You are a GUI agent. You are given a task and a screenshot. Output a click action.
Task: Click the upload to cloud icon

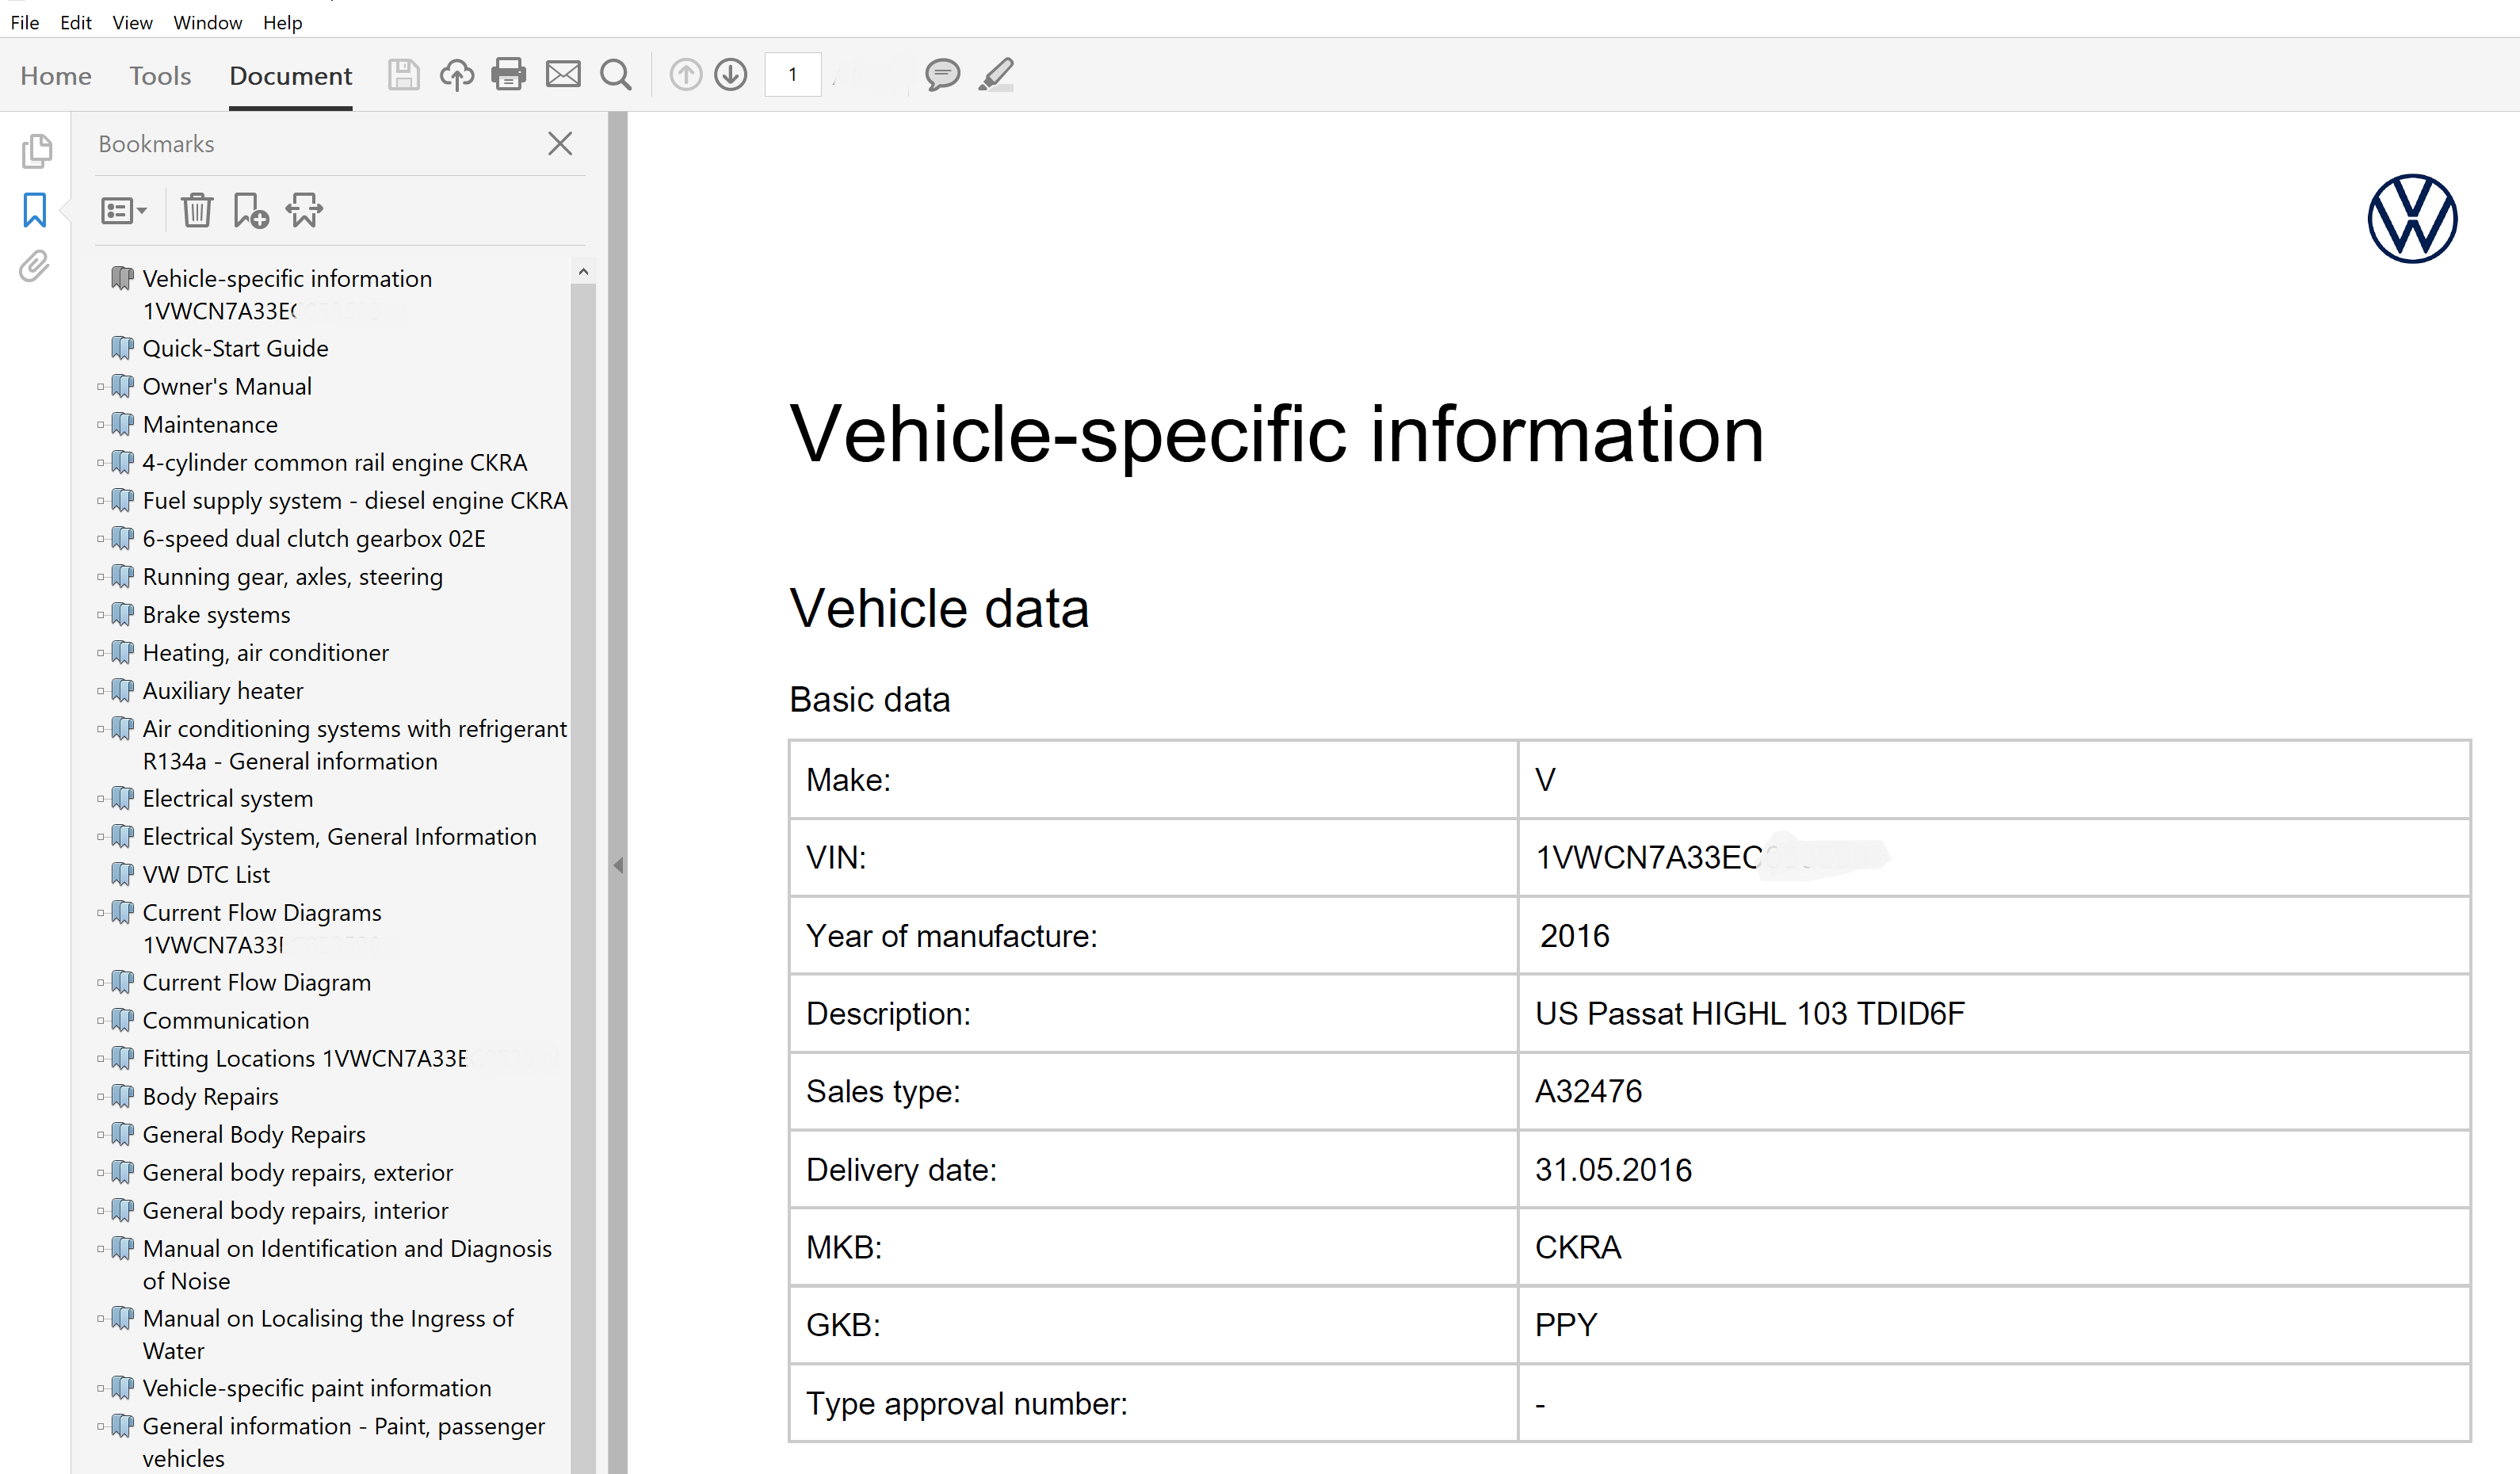click(x=456, y=75)
